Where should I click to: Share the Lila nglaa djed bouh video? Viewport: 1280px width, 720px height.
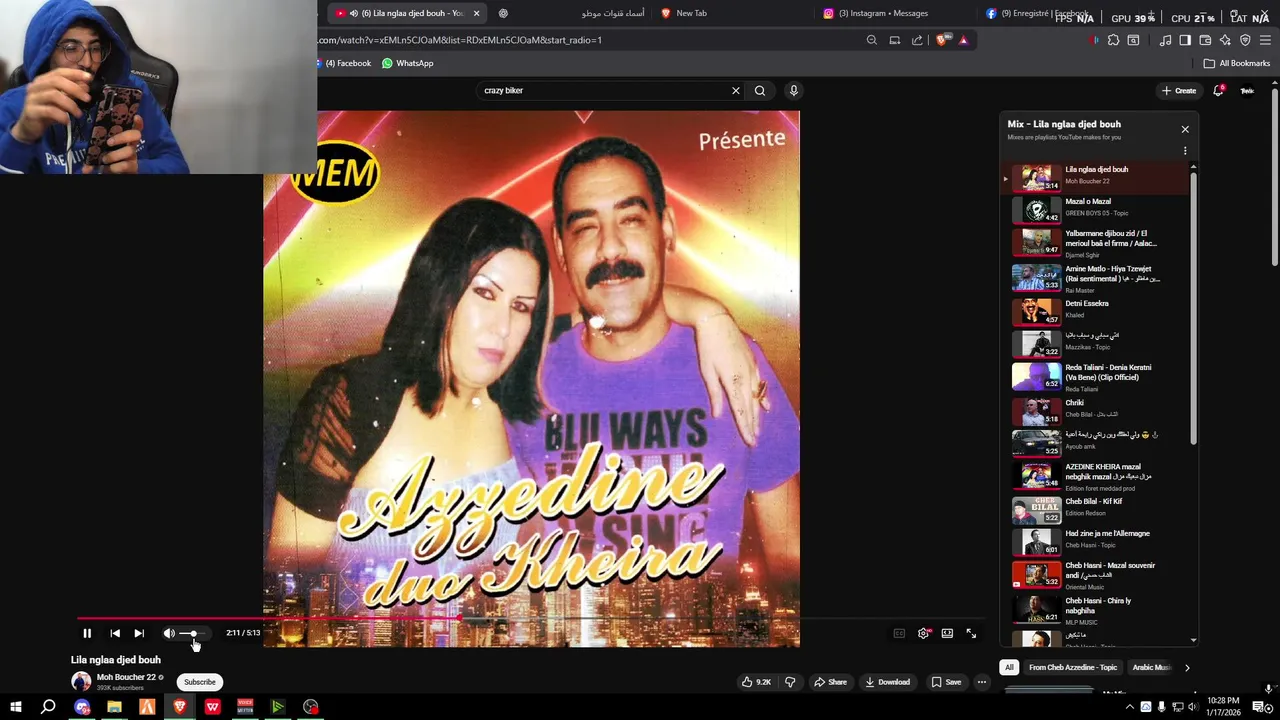point(830,682)
